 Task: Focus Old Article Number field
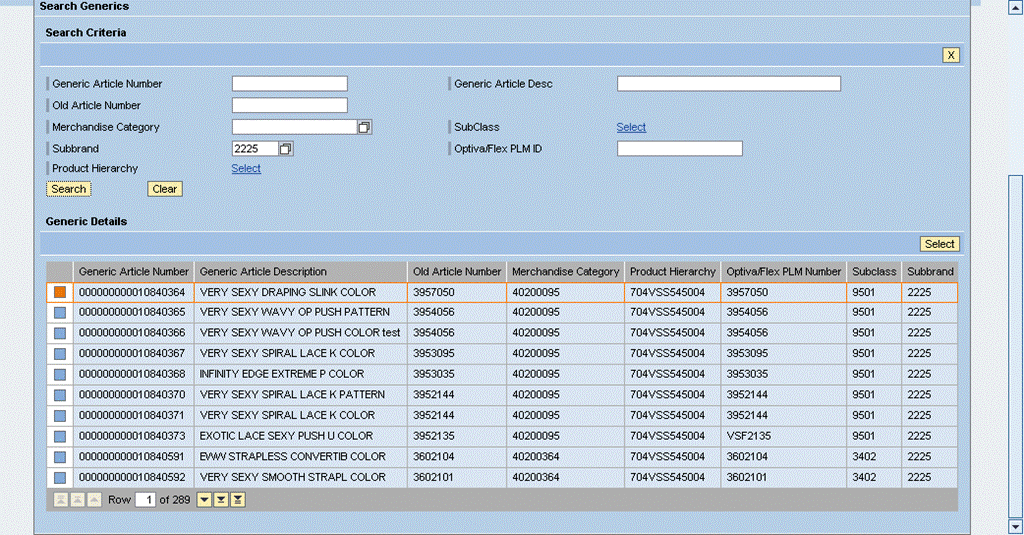coord(290,105)
